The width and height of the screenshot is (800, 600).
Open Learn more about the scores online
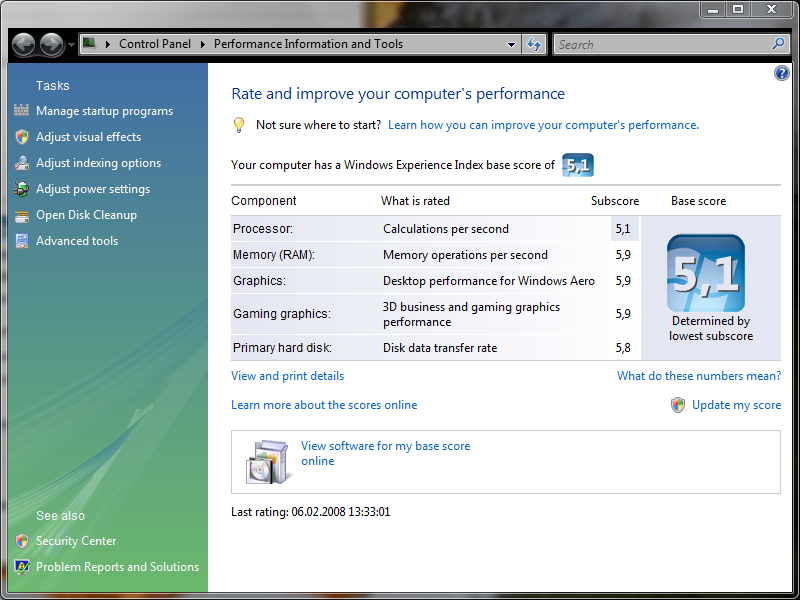[x=324, y=405]
